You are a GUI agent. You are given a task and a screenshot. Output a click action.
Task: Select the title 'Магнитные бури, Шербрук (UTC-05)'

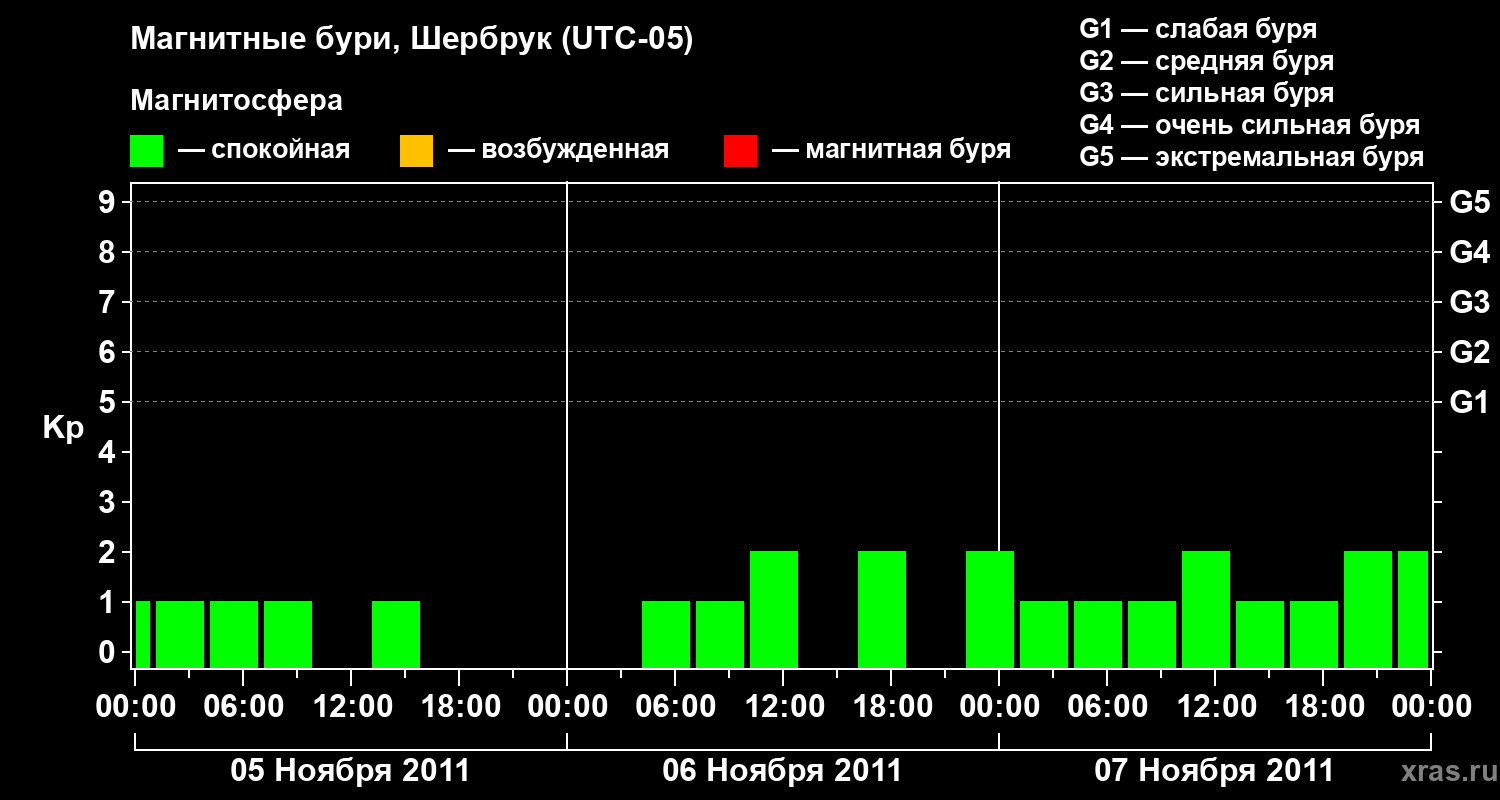411,40
